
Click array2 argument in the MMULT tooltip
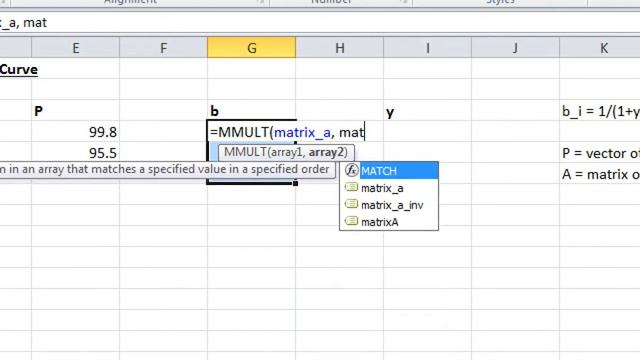click(326, 152)
